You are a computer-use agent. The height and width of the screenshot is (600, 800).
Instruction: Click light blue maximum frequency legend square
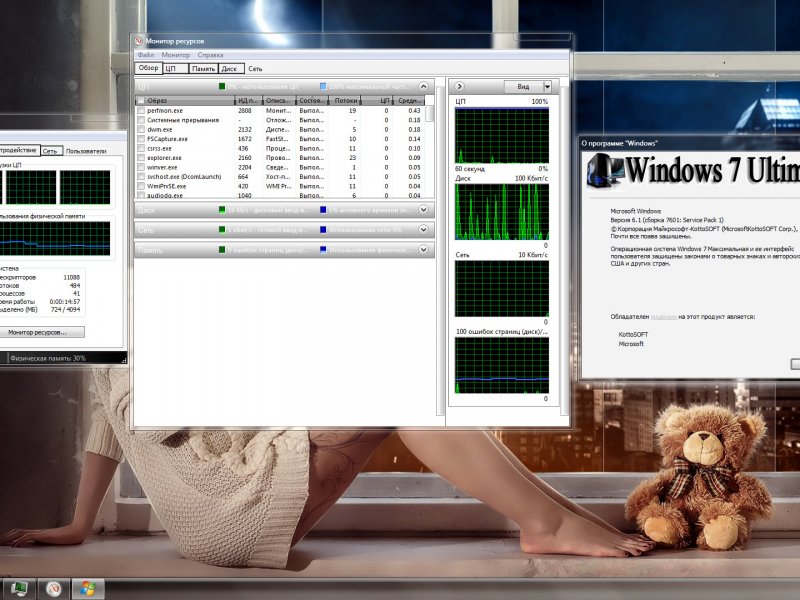(323, 86)
